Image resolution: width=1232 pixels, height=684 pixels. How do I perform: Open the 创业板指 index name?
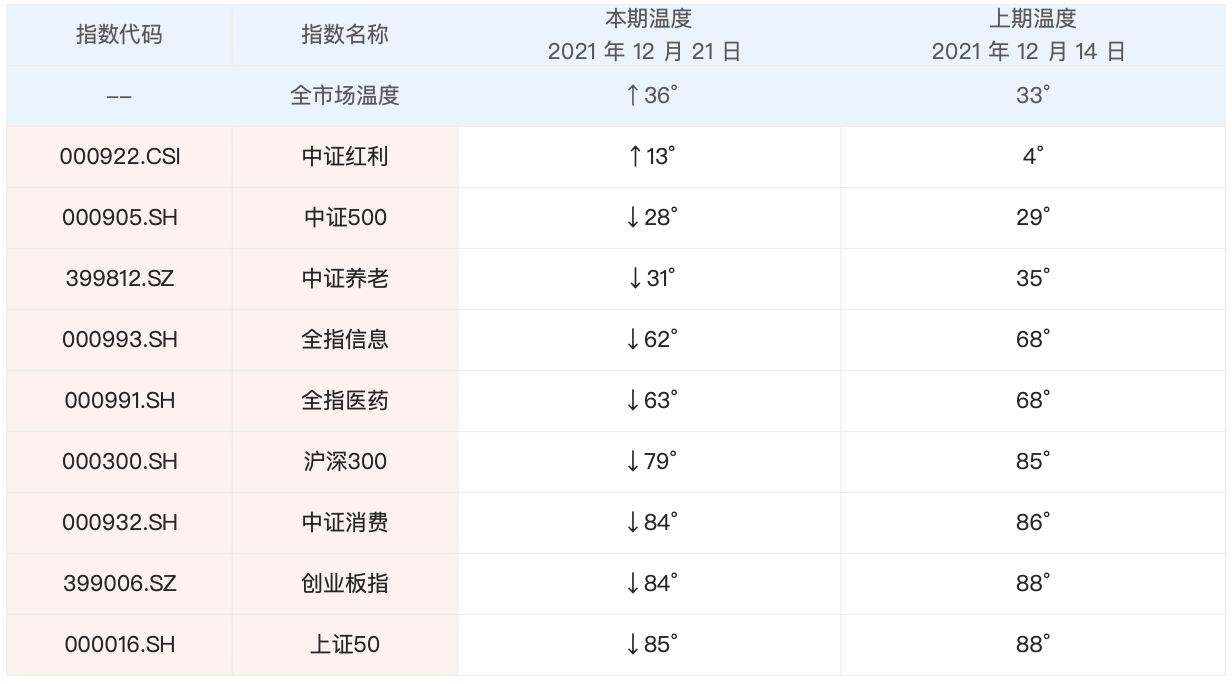pos(345,584)
